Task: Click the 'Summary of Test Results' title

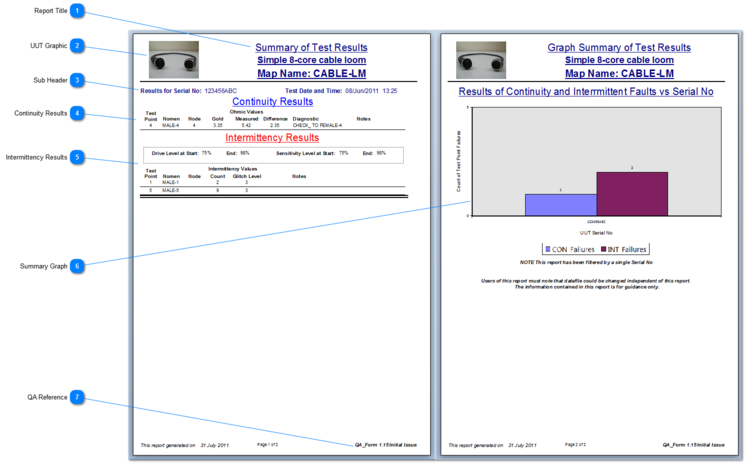Action: coord(311,47)
